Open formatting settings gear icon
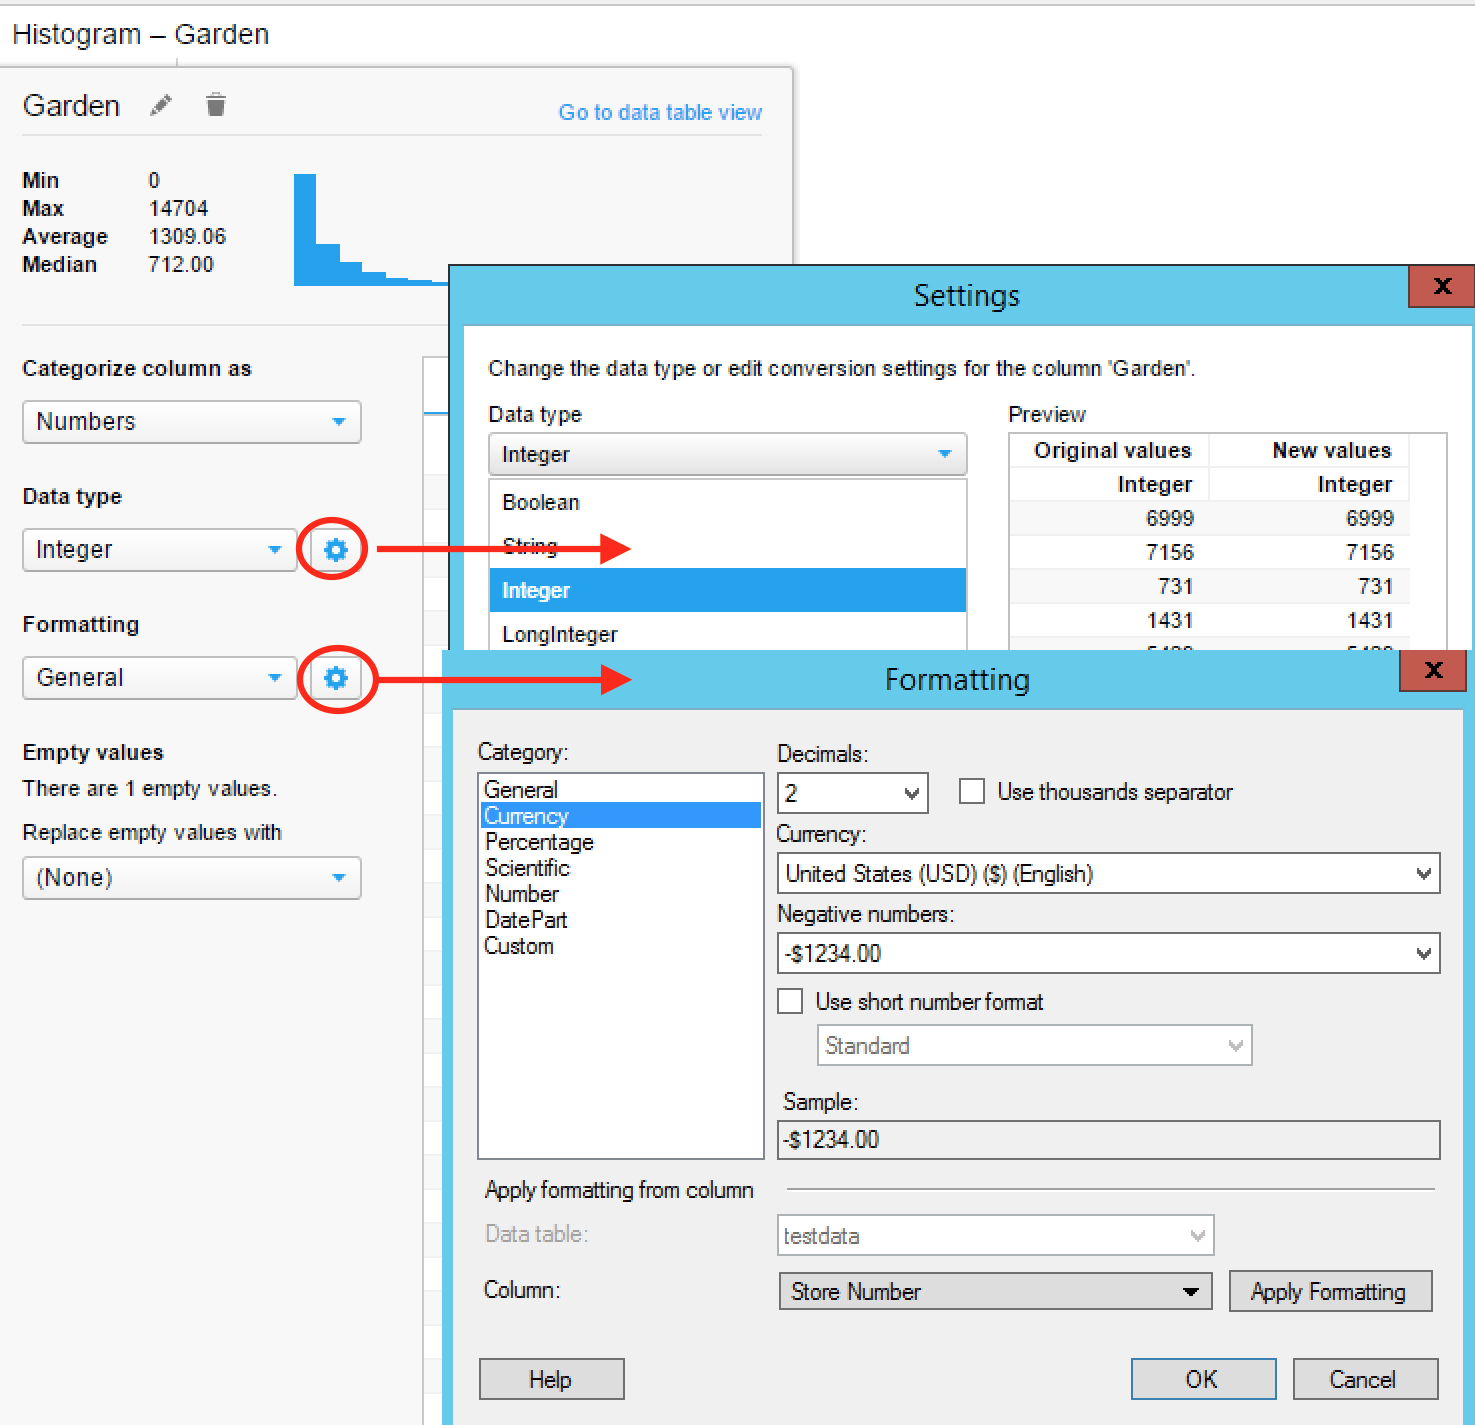 (336, 678)
